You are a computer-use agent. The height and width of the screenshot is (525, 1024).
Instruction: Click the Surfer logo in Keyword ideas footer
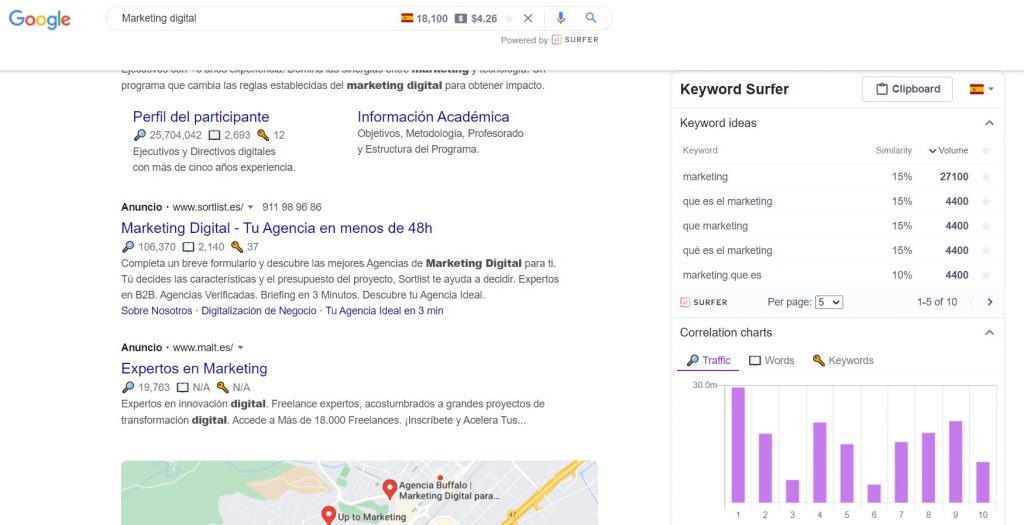[704, 302]
